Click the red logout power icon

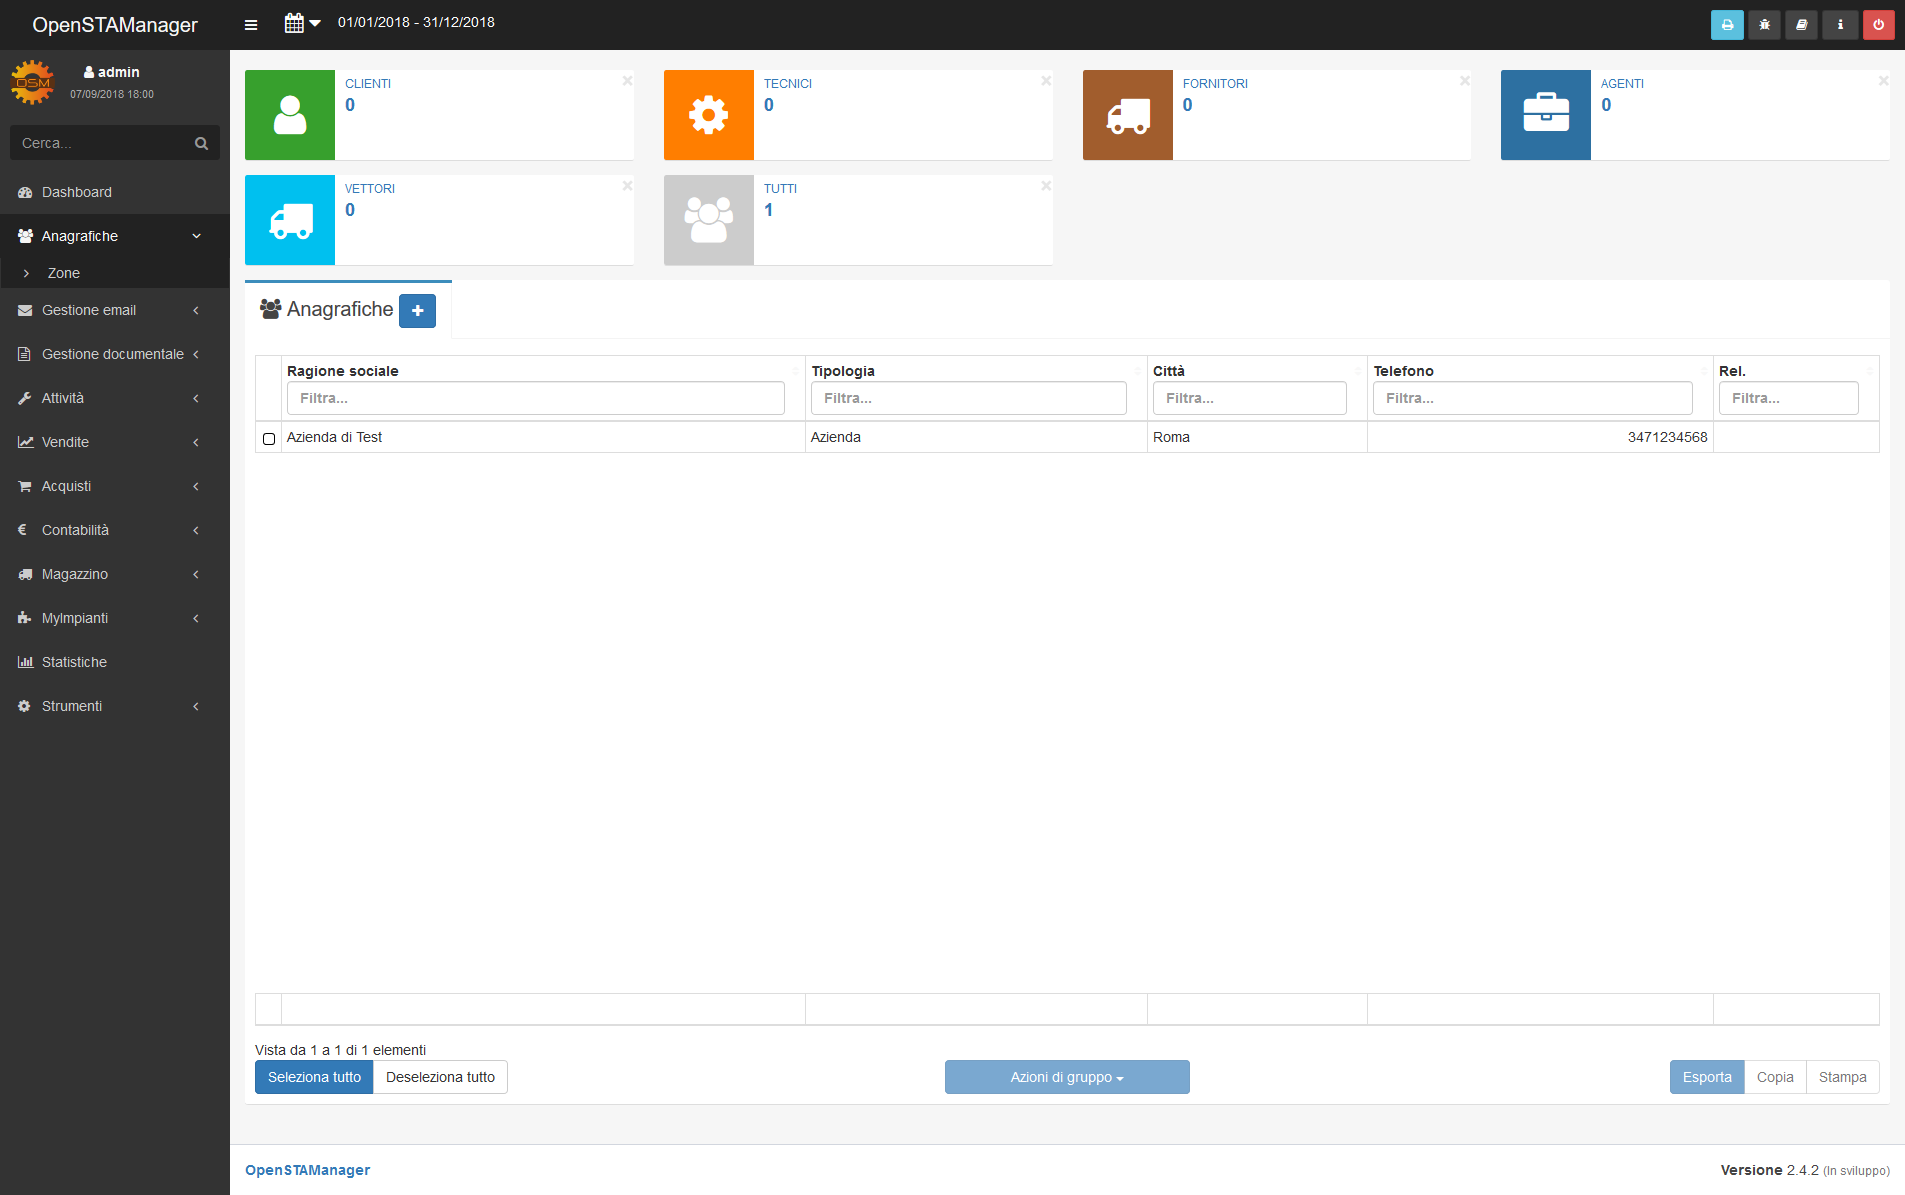[x=1878, y=25]
